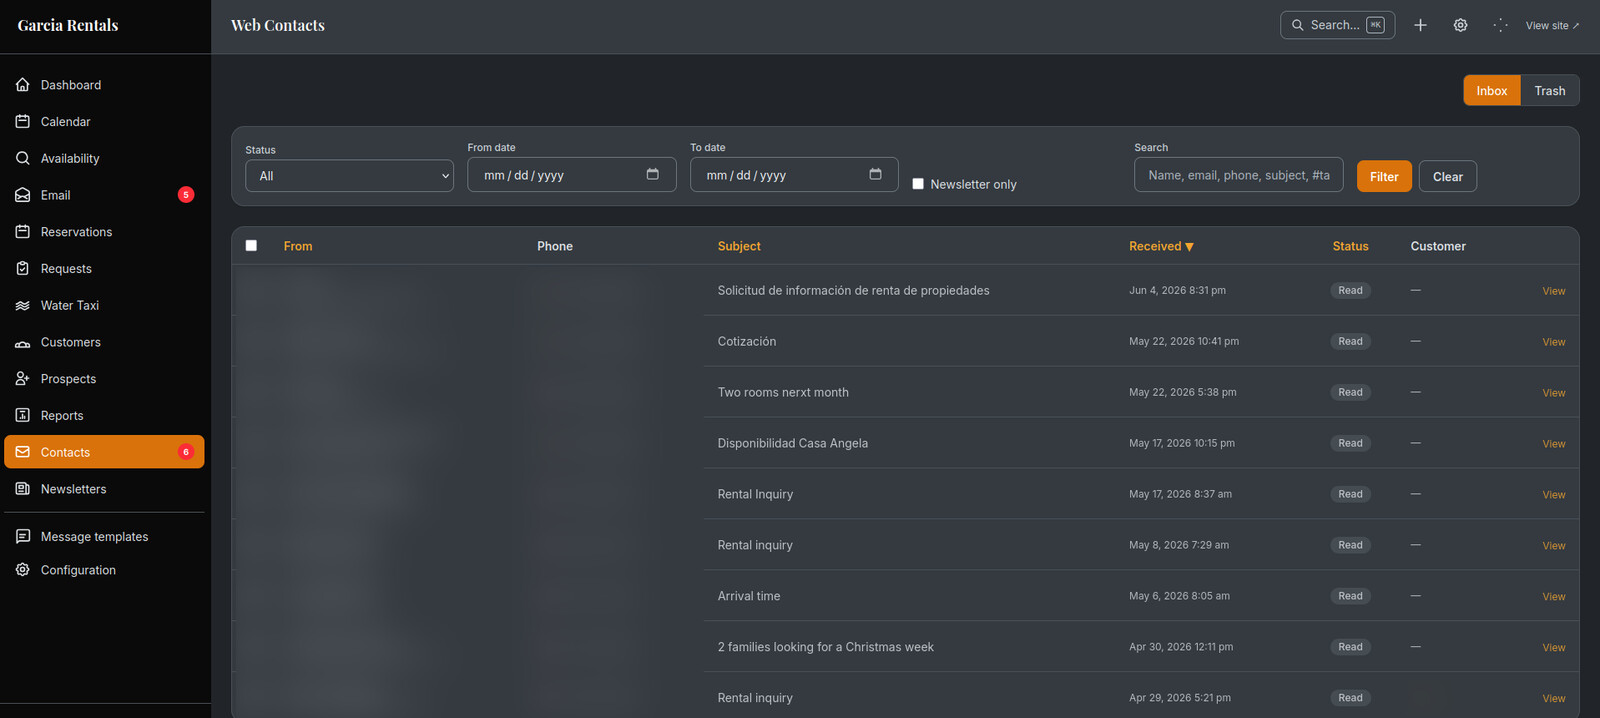Click the Dashboard home icon

point(23,85)
